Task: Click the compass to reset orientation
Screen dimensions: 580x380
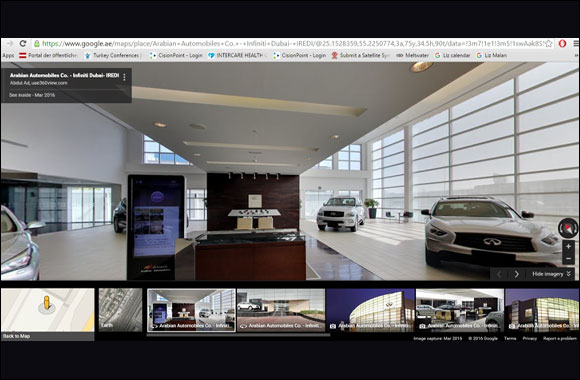Action: pos(568,228)
